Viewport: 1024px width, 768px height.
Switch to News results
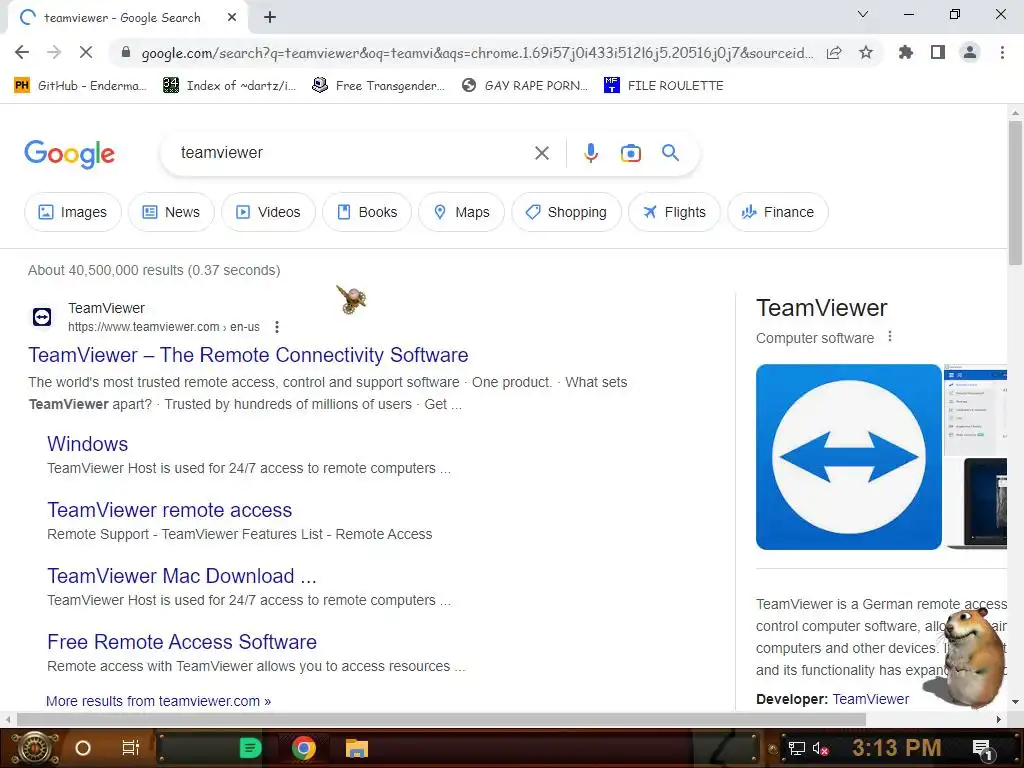171,212
